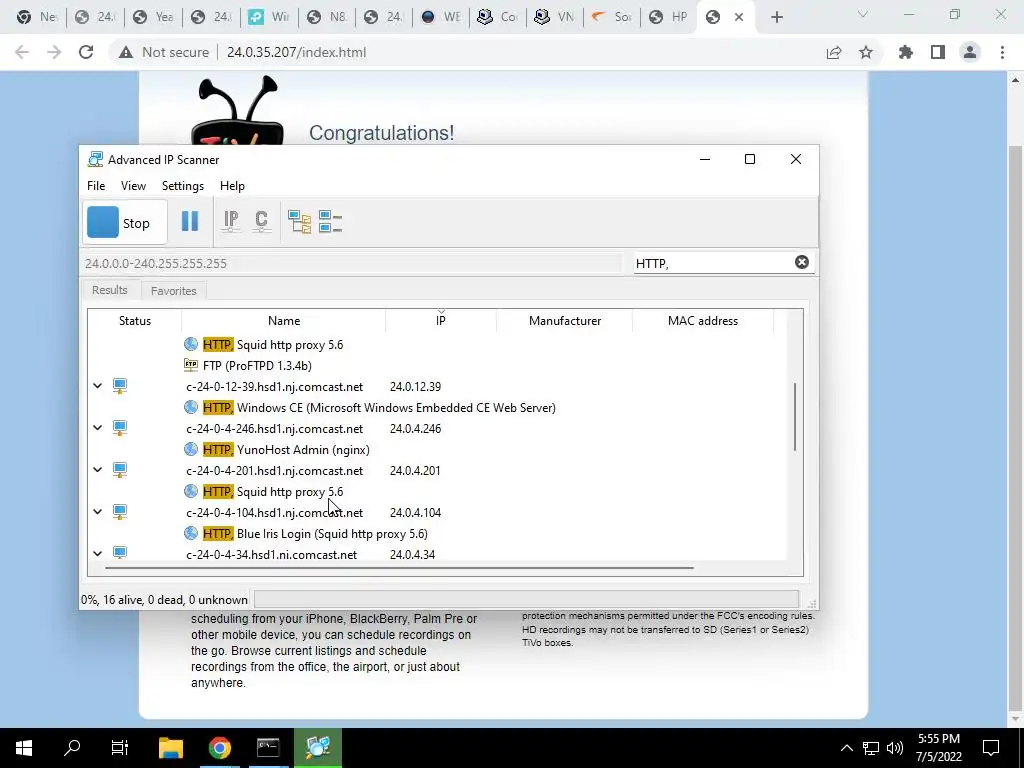Show hidden system tray icons
Viewport: 1024px width, 768px height.
click(x=846, y=748)
